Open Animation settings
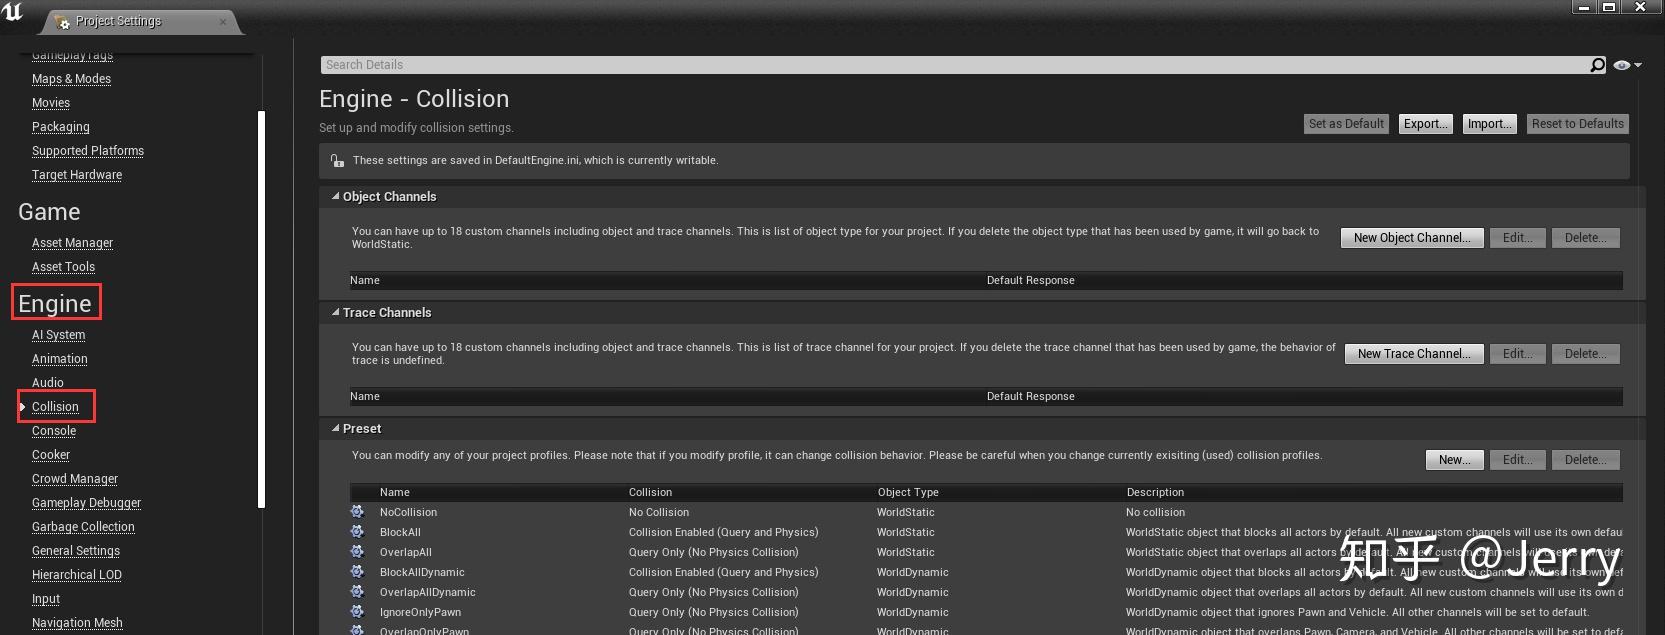Image resolution: width=1665 pixels, height=635 pixels. coord(60,359)
